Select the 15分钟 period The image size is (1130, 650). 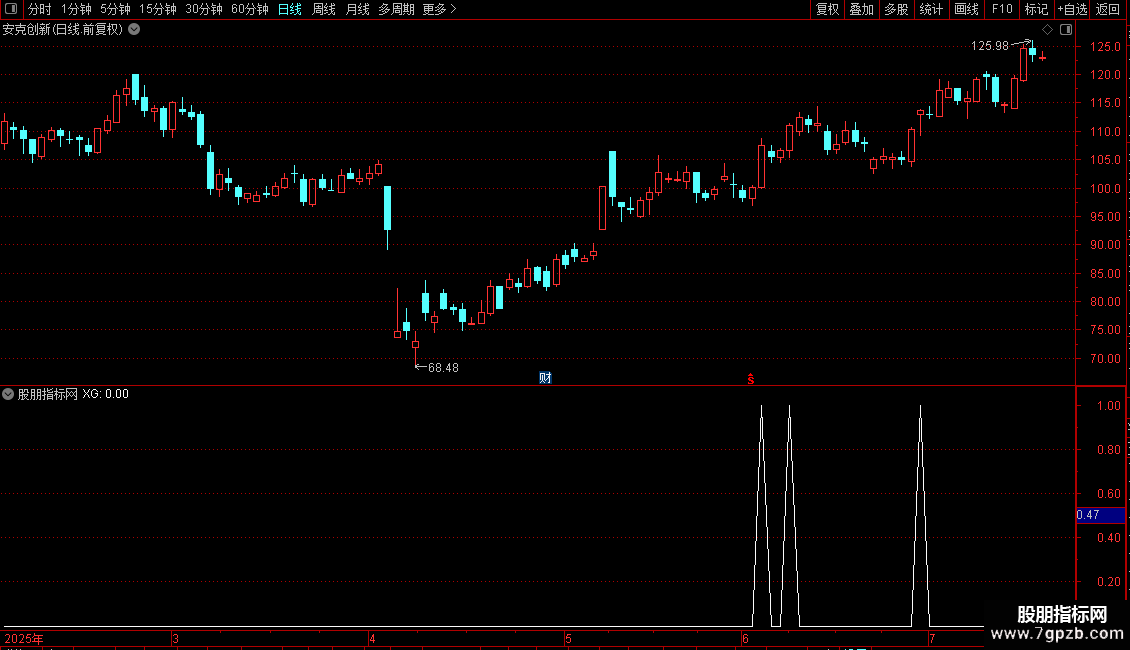coord(157,9)
